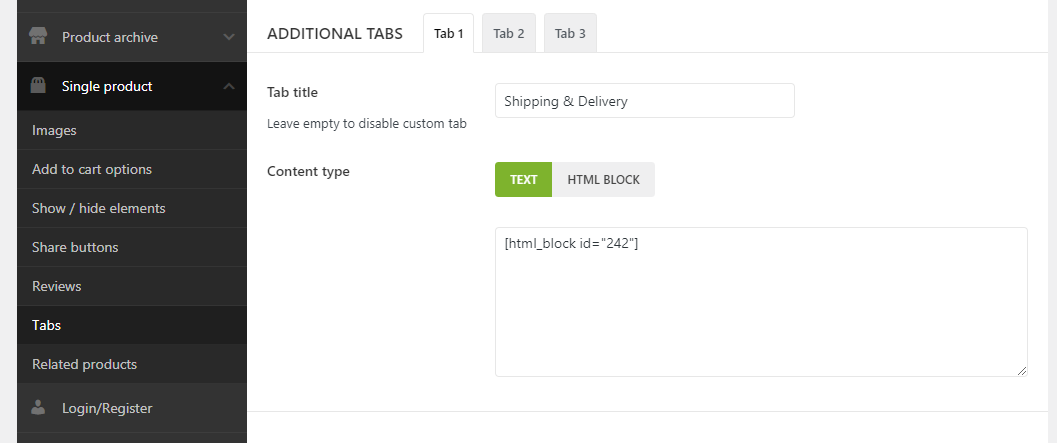Viewport: 1057px width, 443px height.
Task: Select the Tabs submenu item
Action: [47, 325]
